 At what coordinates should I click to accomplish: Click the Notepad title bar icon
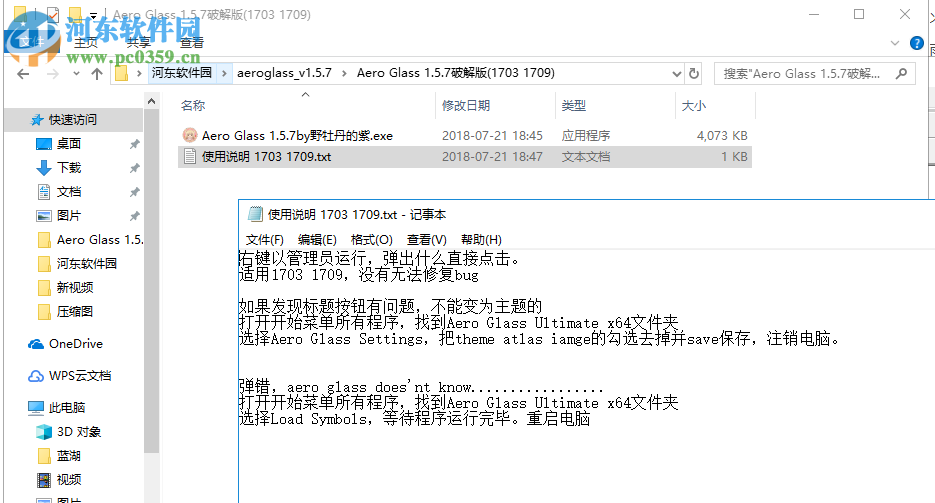(255, 214)
